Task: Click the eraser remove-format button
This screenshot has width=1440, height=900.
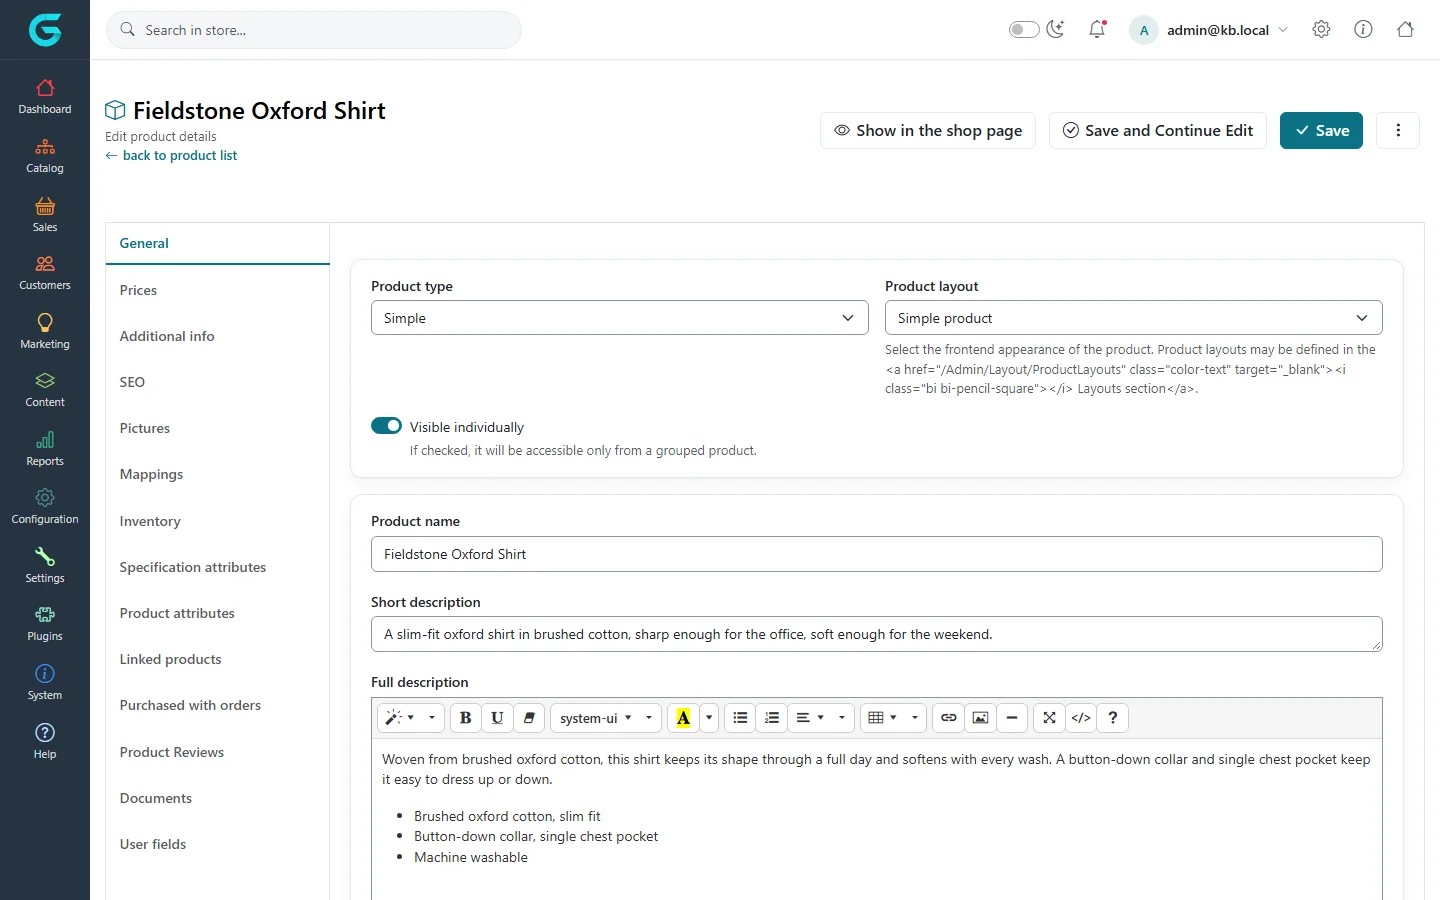Action: point(529,717)
